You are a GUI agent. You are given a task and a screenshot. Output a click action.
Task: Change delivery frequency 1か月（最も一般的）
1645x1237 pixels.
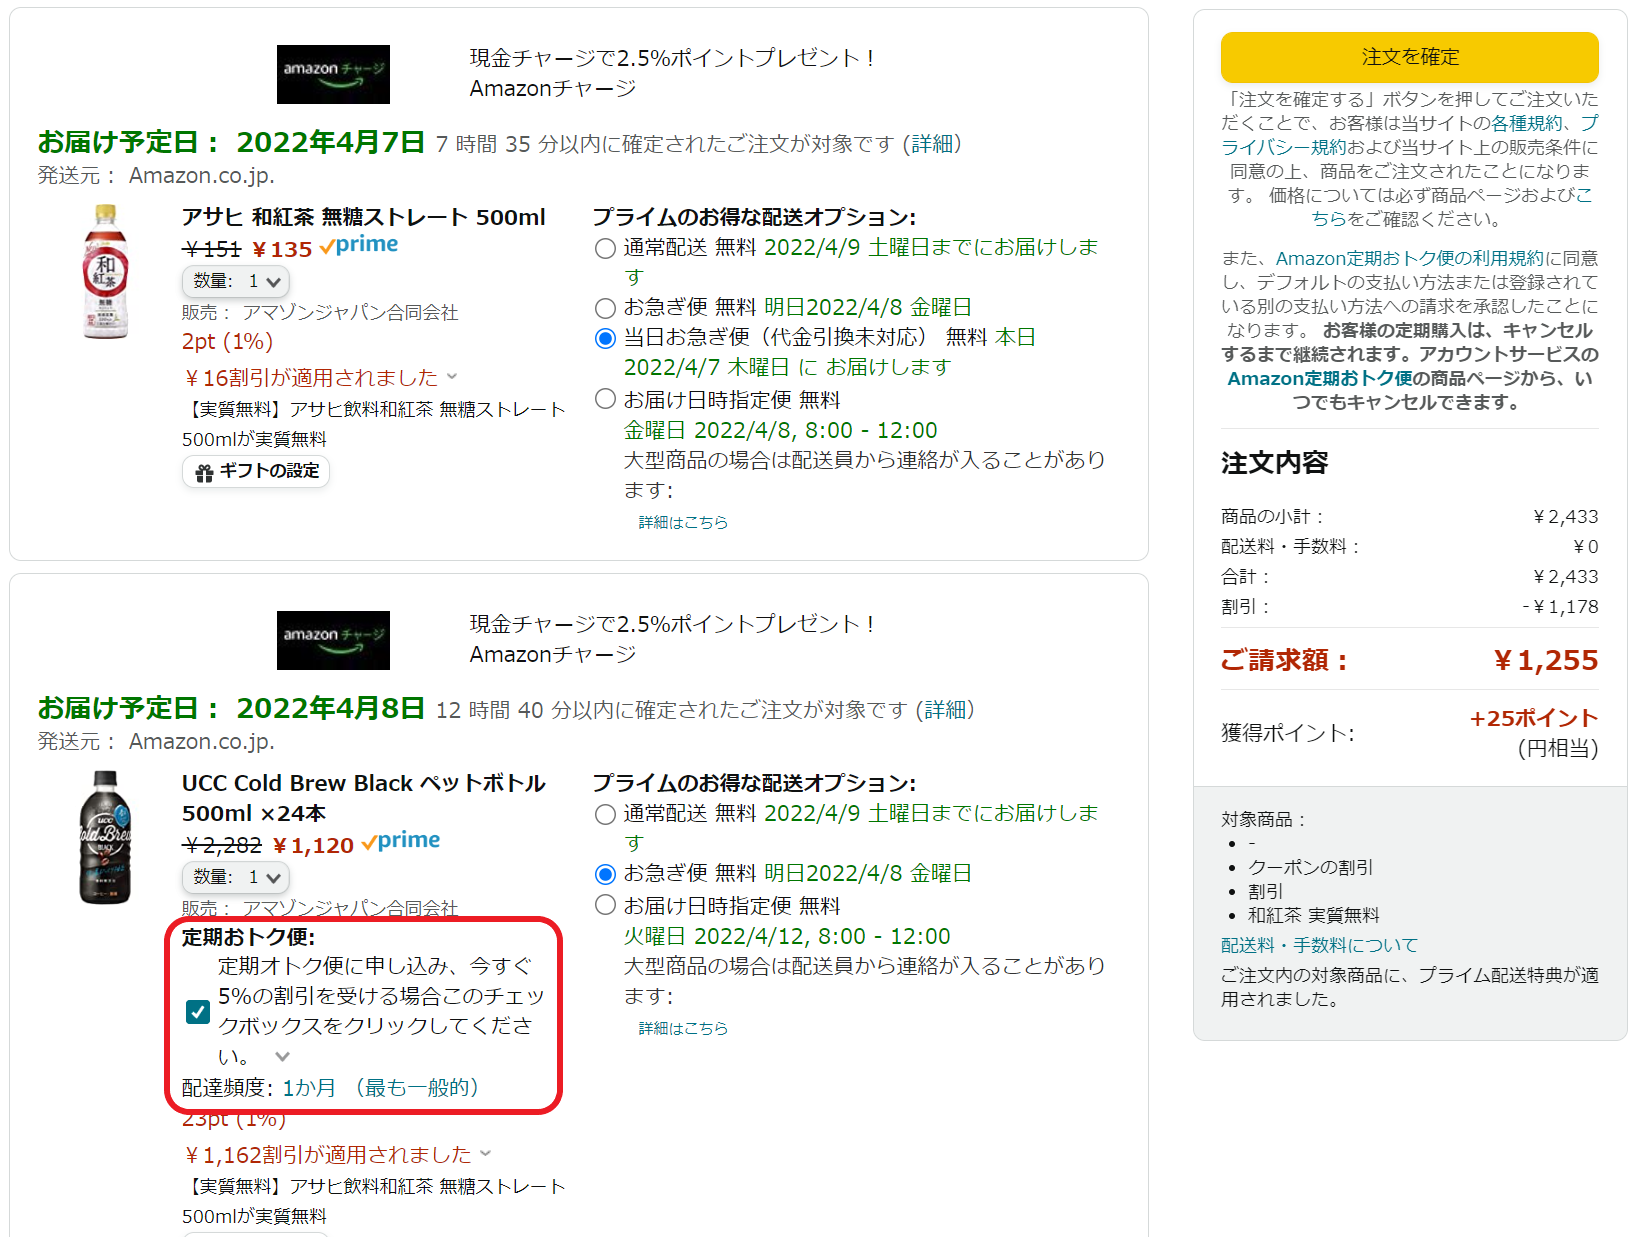(x=381, y=1087)
